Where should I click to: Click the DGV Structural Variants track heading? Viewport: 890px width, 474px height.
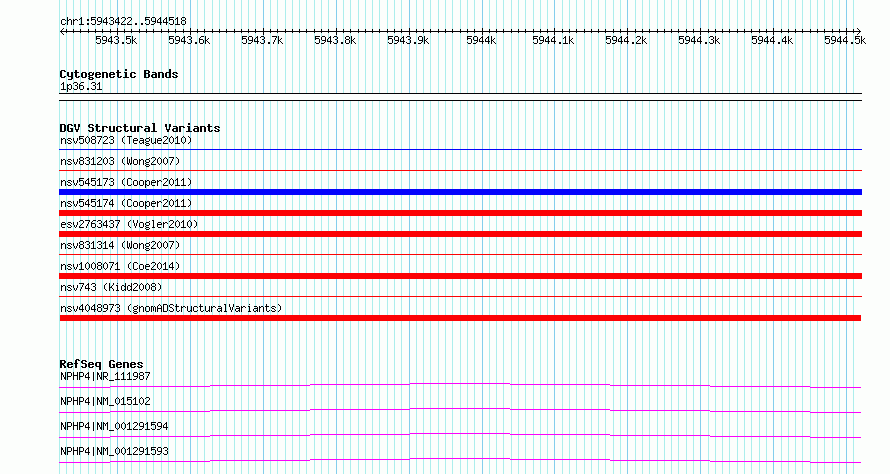tap(140, 128)
